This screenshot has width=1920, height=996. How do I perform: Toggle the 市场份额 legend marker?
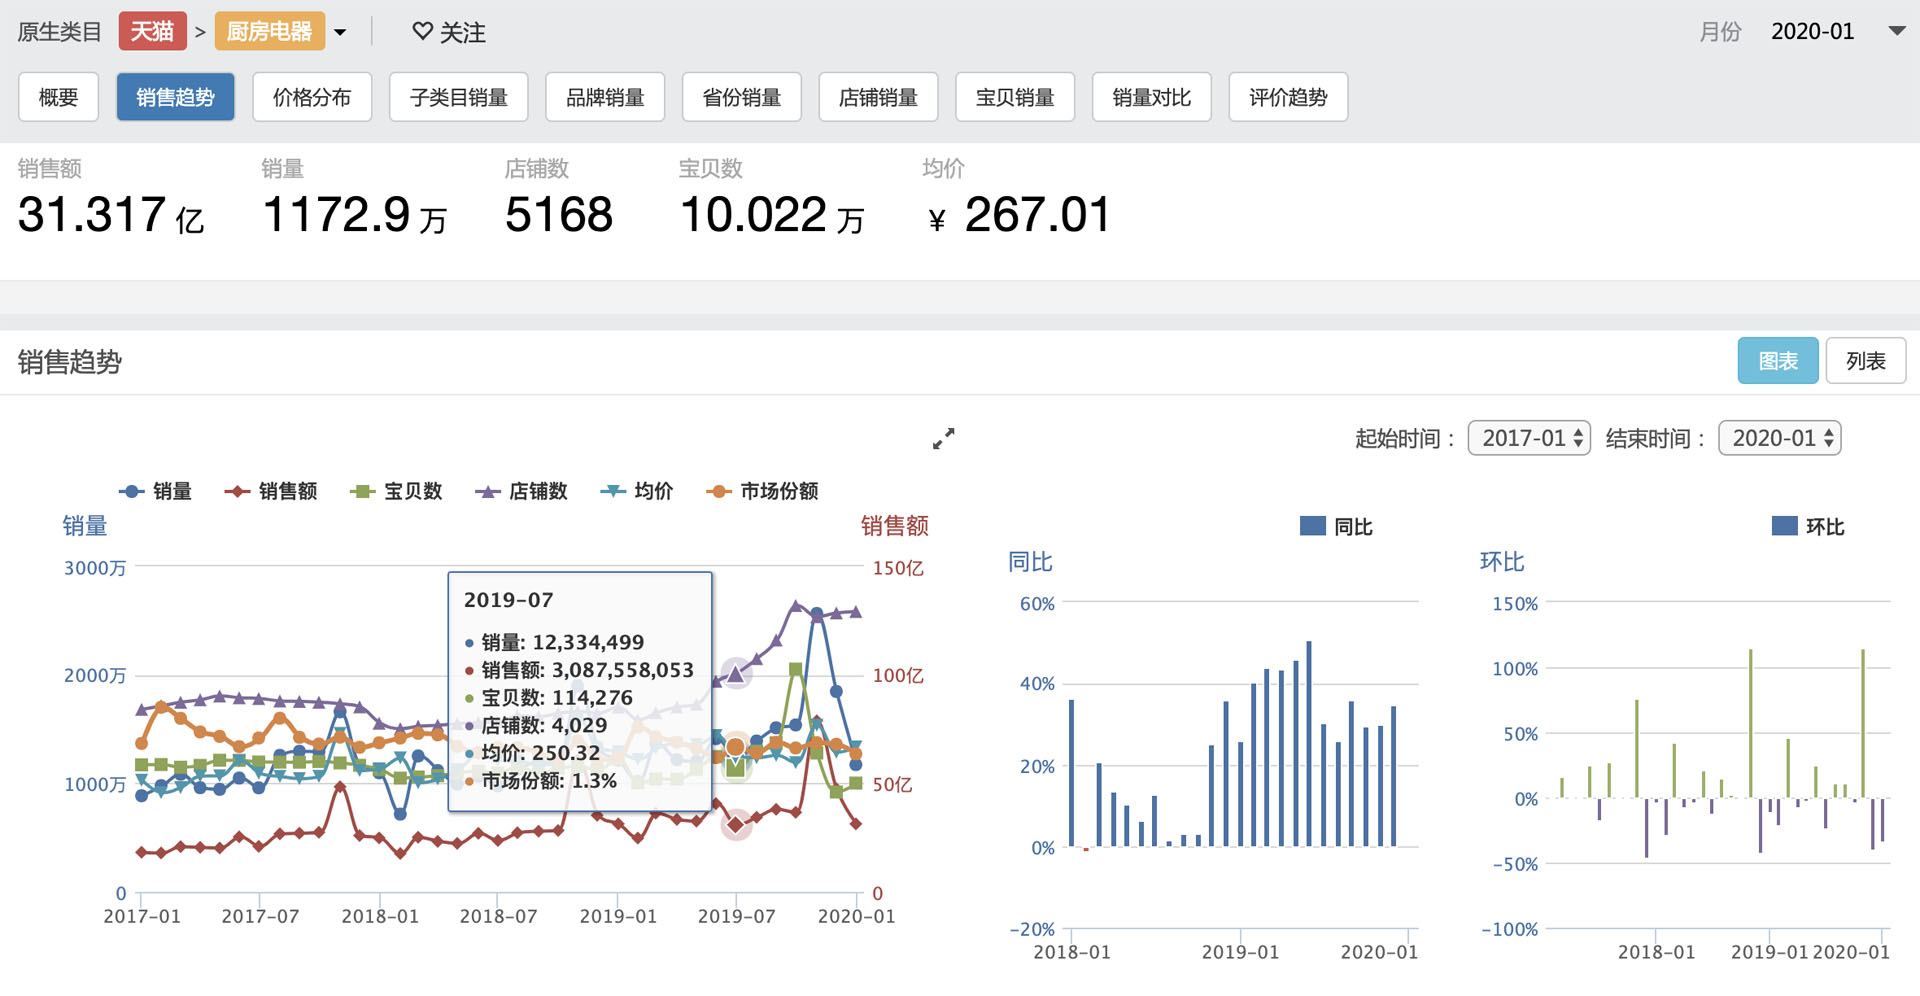coord(718,491)
